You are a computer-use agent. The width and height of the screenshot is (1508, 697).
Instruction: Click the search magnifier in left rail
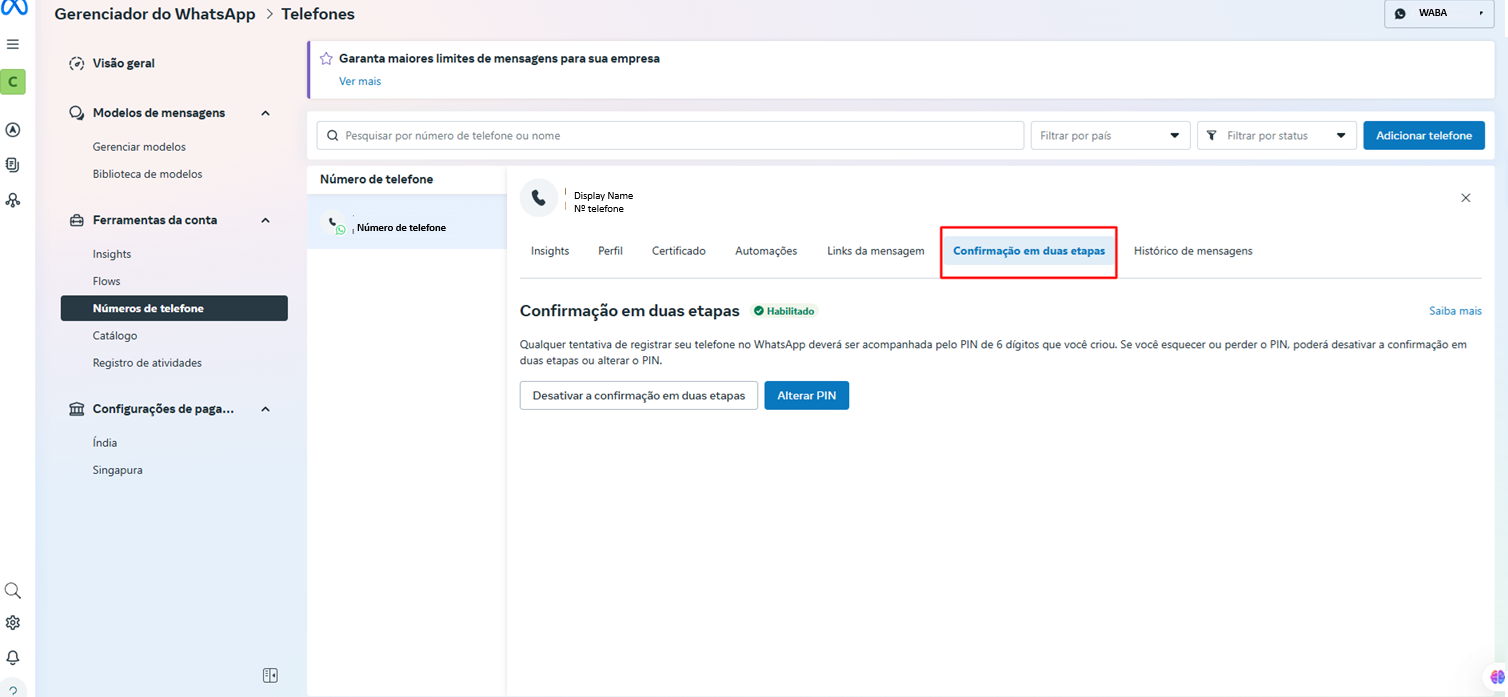(x=13, y=591)
